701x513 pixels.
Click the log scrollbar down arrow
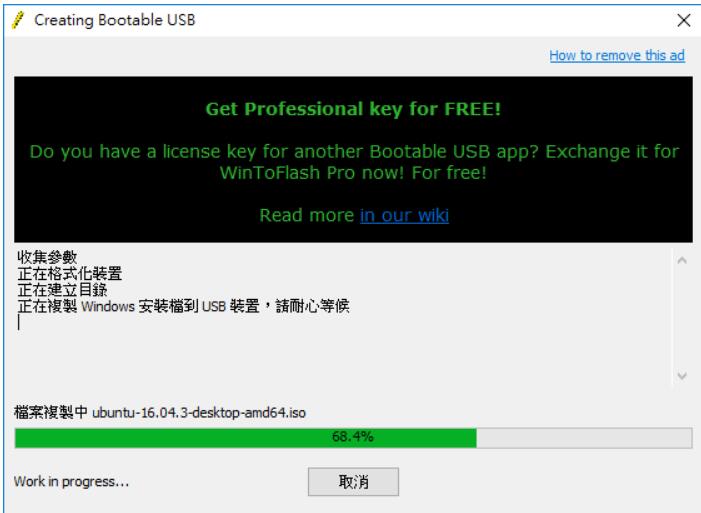tap(682, 375)
